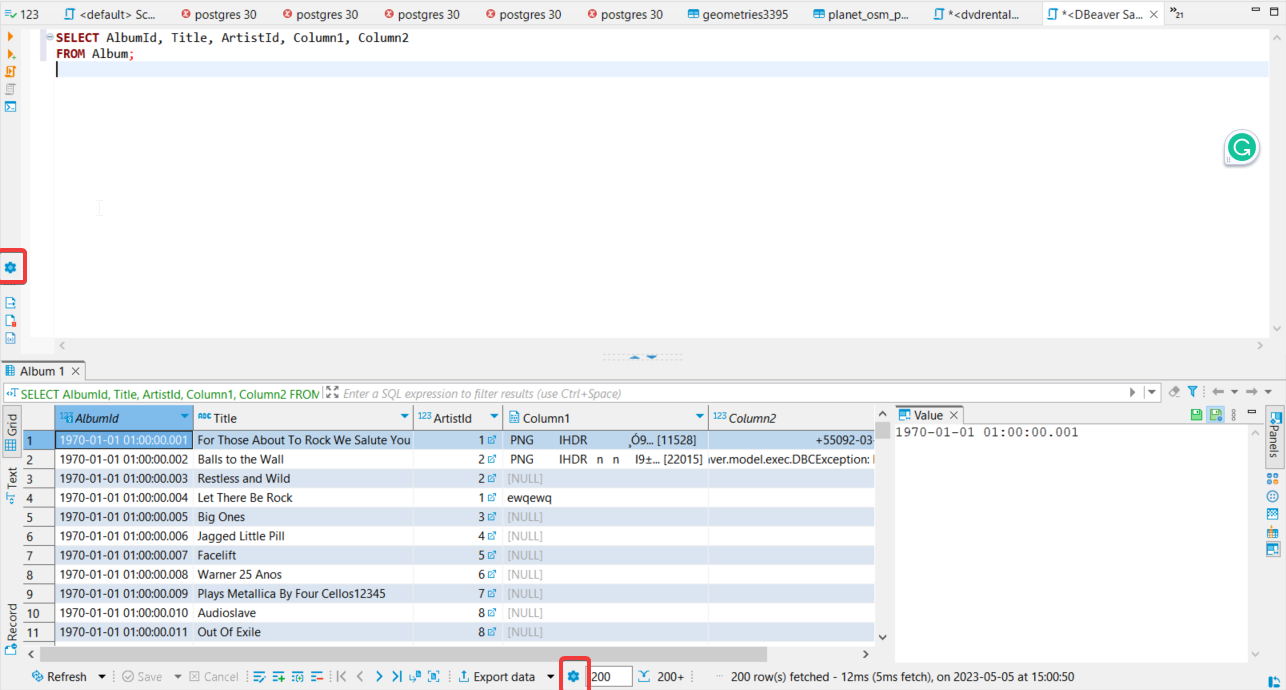Open calc panel icon on right sidebar

(1273, 479)
